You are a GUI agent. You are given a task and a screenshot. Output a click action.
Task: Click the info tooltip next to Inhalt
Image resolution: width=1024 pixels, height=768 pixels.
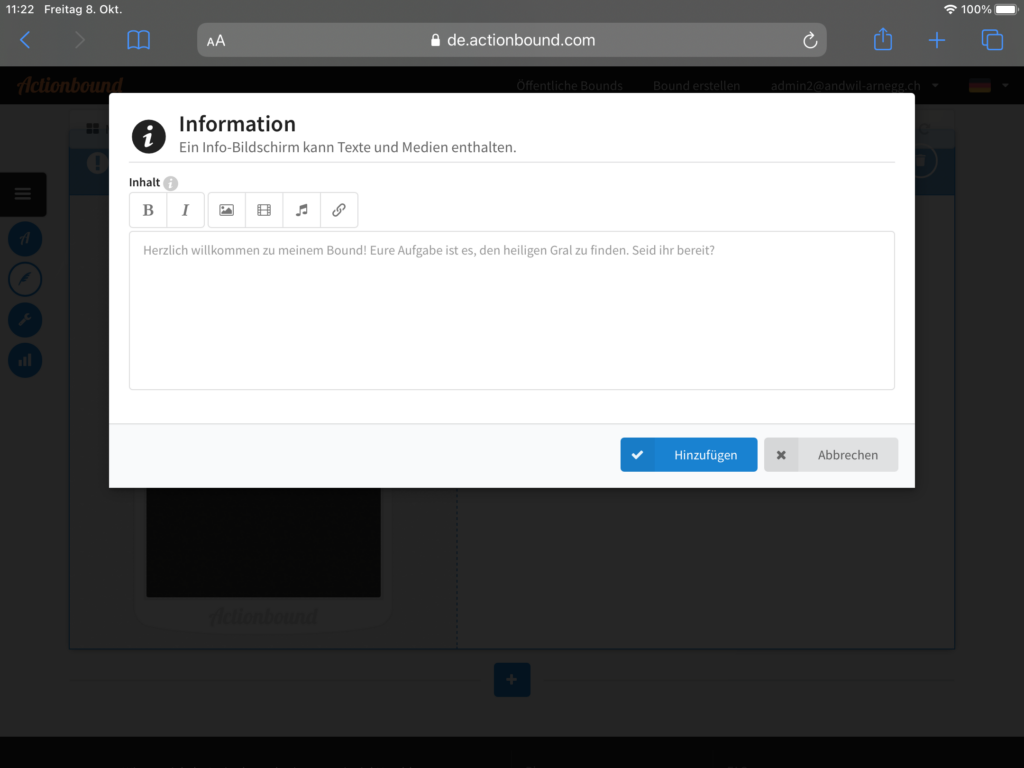[171, 183]
